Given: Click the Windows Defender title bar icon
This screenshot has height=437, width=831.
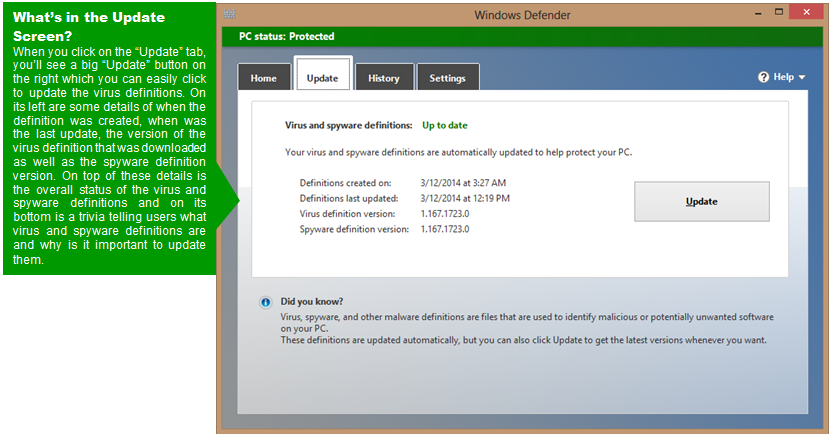Looking at the screenshot, I should pos(229,14).
